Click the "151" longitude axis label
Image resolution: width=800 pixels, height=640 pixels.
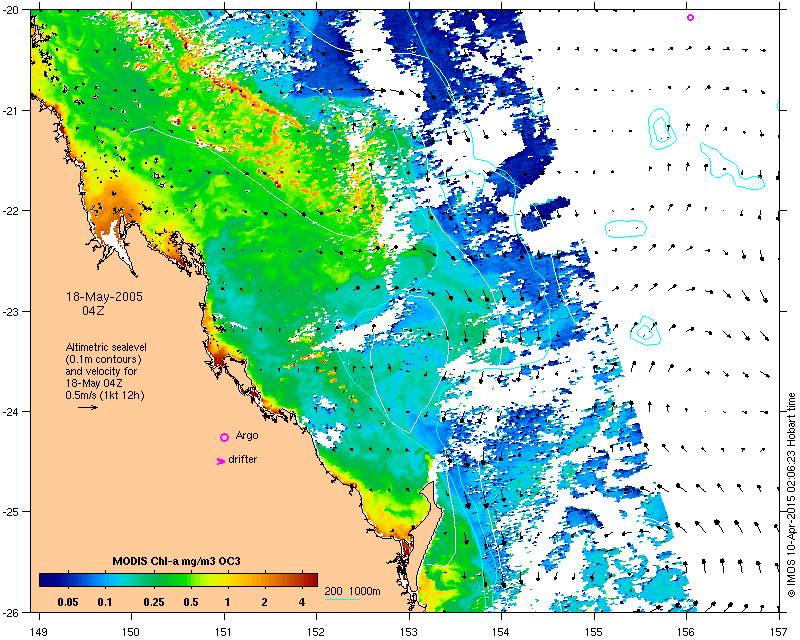pyautogui.click(x=224, y=633)
